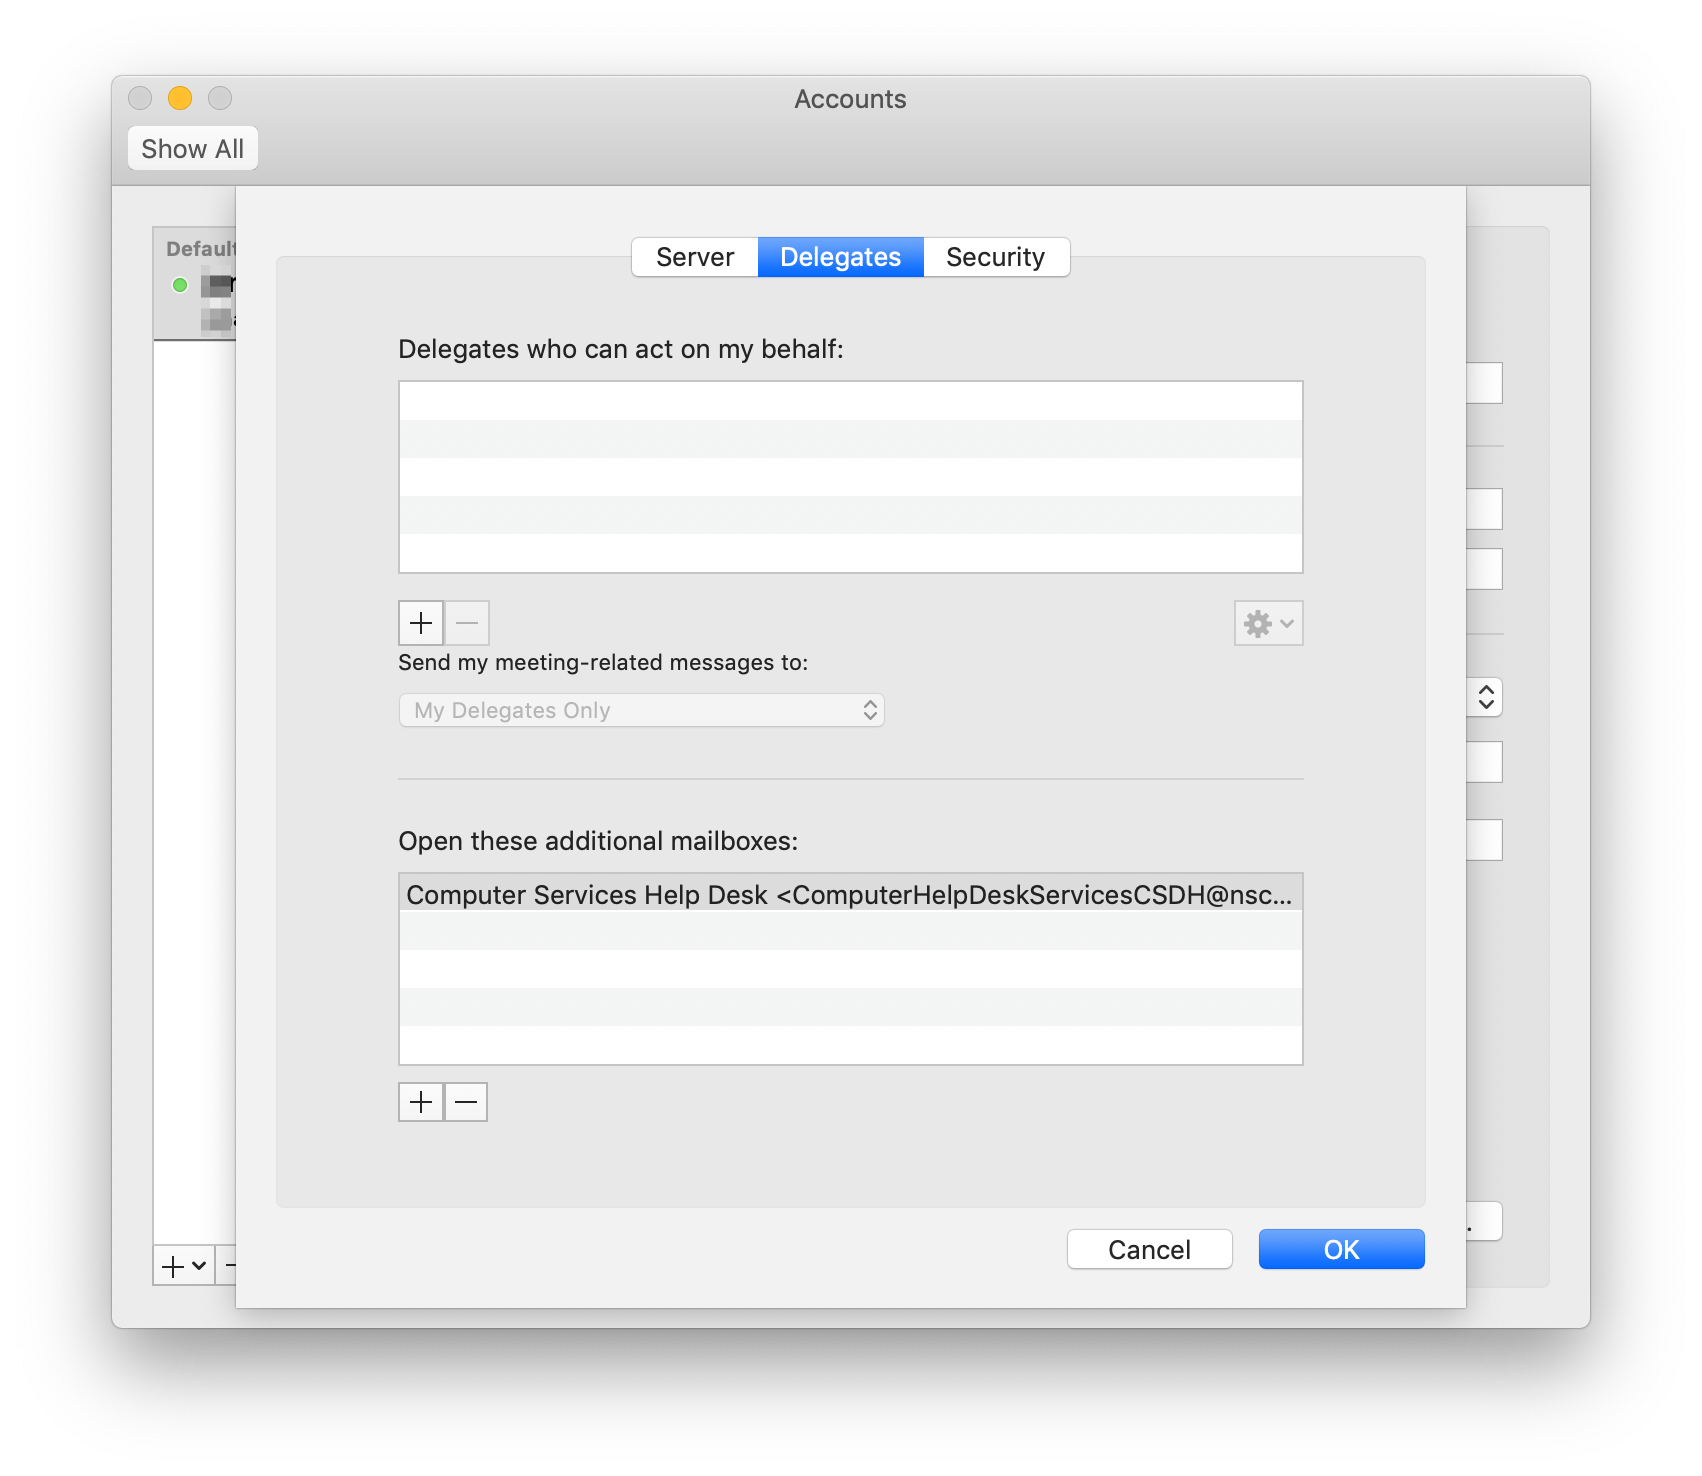Switch to the Server tab

click(x=695, y=257)
